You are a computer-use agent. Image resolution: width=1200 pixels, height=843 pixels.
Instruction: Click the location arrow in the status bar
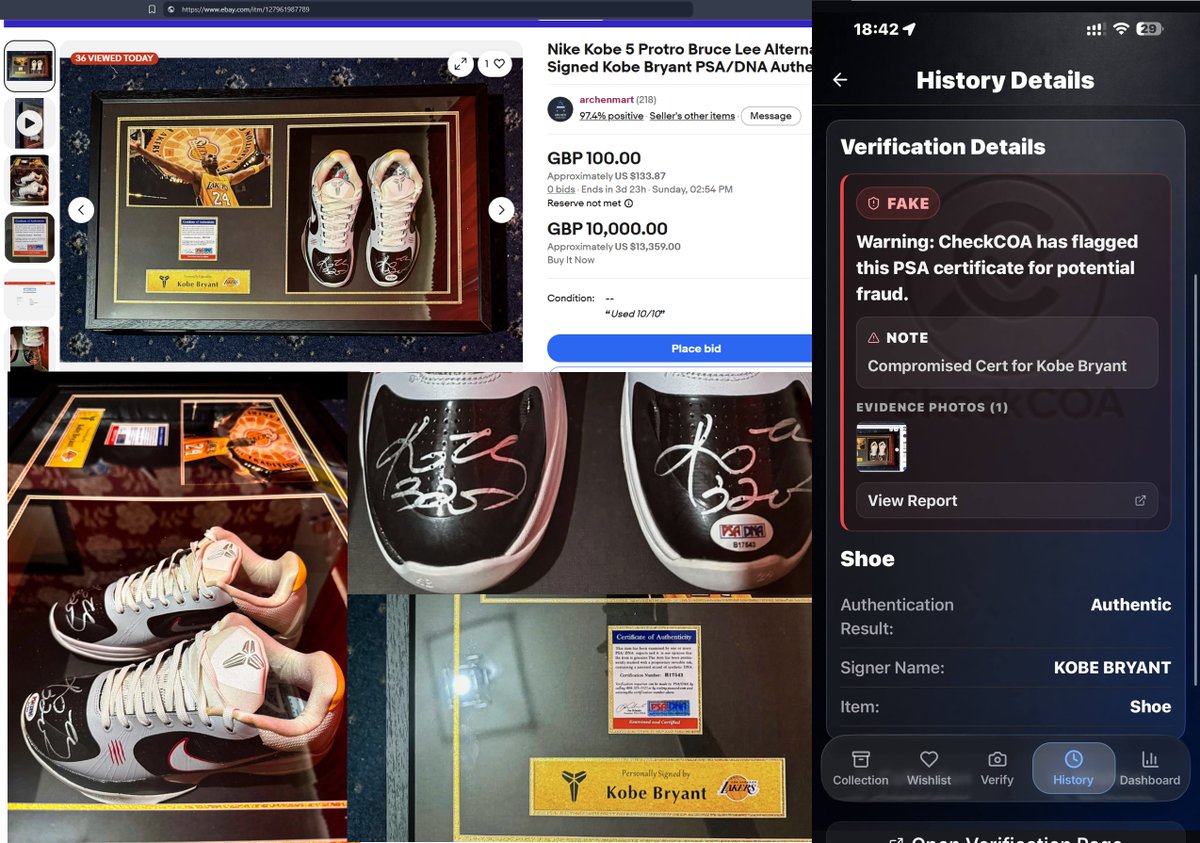click(x=909, y=29)
